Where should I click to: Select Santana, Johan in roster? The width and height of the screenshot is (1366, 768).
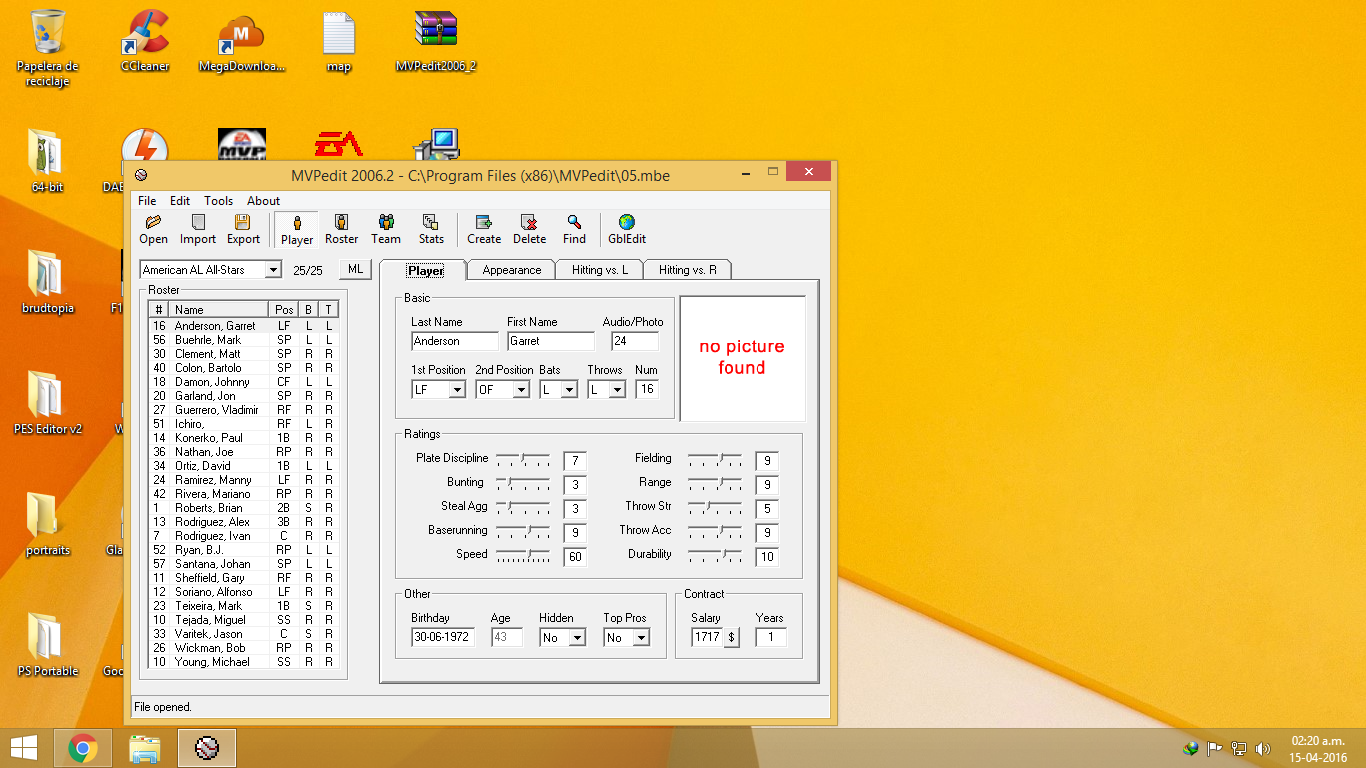point(244,564)
